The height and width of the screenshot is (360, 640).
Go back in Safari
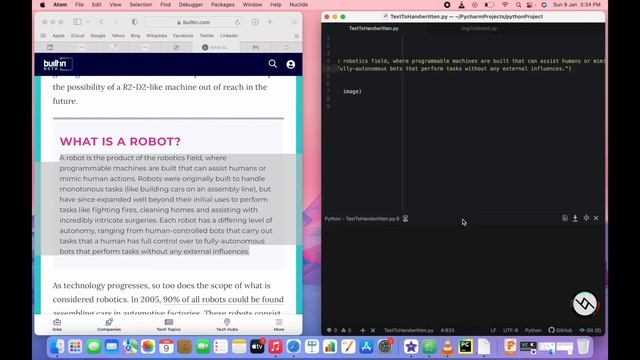102,22
